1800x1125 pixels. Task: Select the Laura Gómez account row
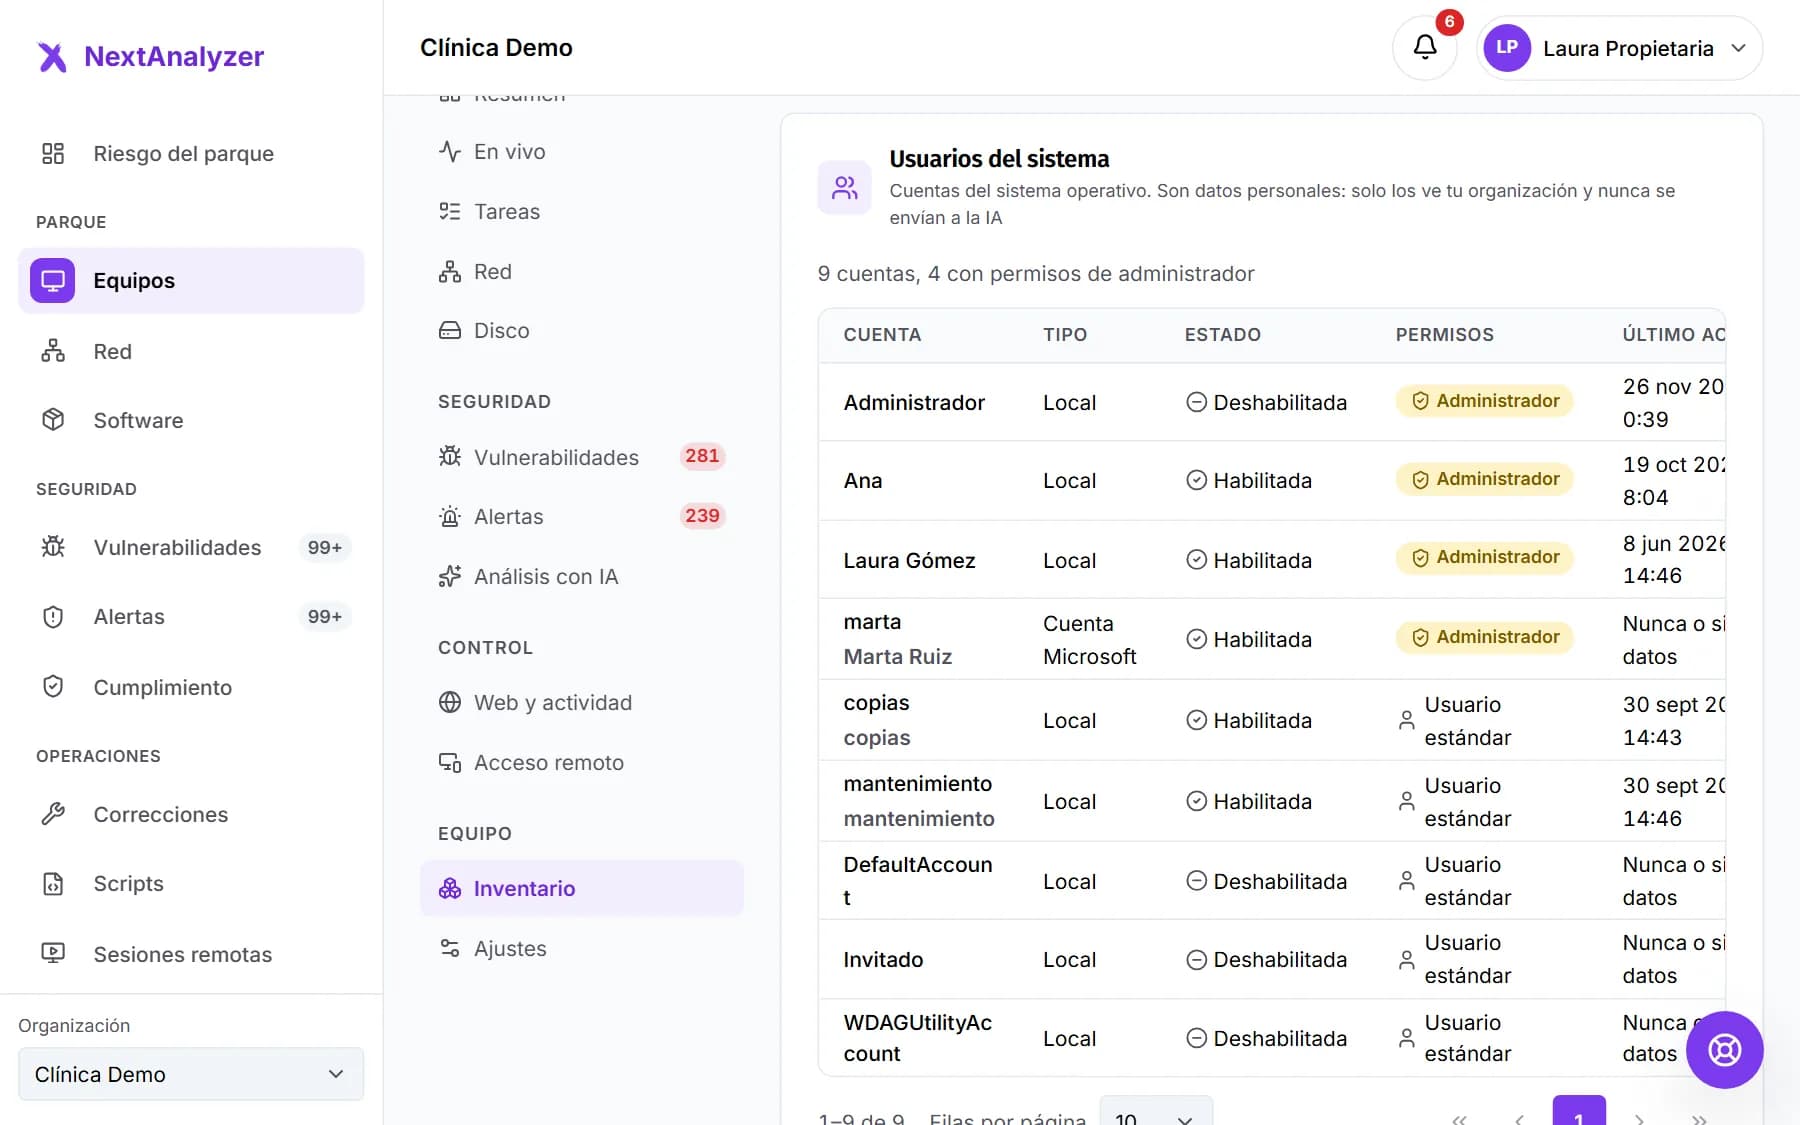pos(1272,560)
